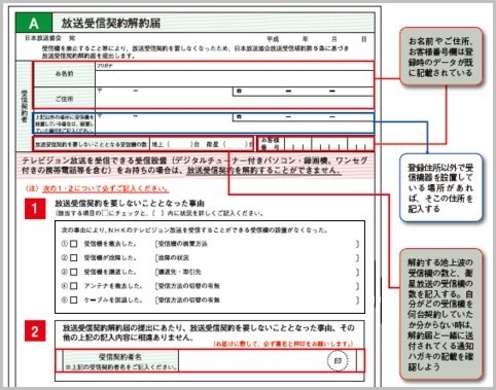Click the 受信契約者名 signature field
Image resolution: width=496 pixels, height=390 pixels.
267,361
